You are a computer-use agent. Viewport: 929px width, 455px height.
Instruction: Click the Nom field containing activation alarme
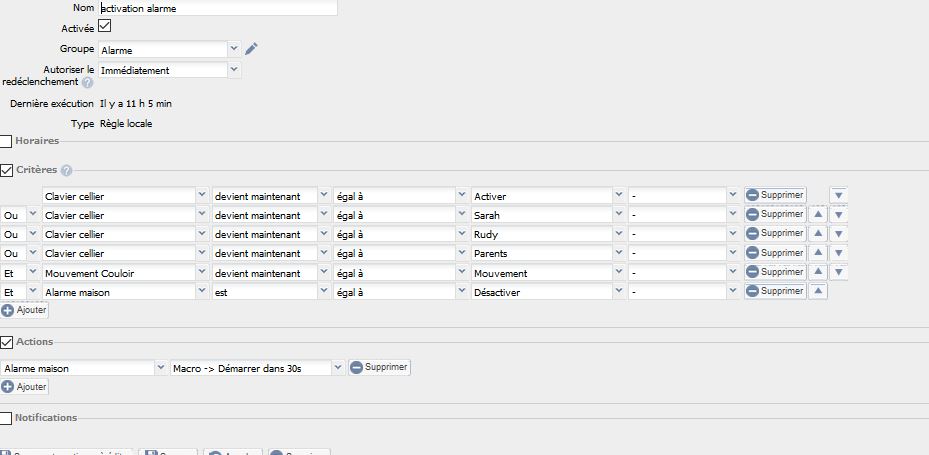click(218, 8)
